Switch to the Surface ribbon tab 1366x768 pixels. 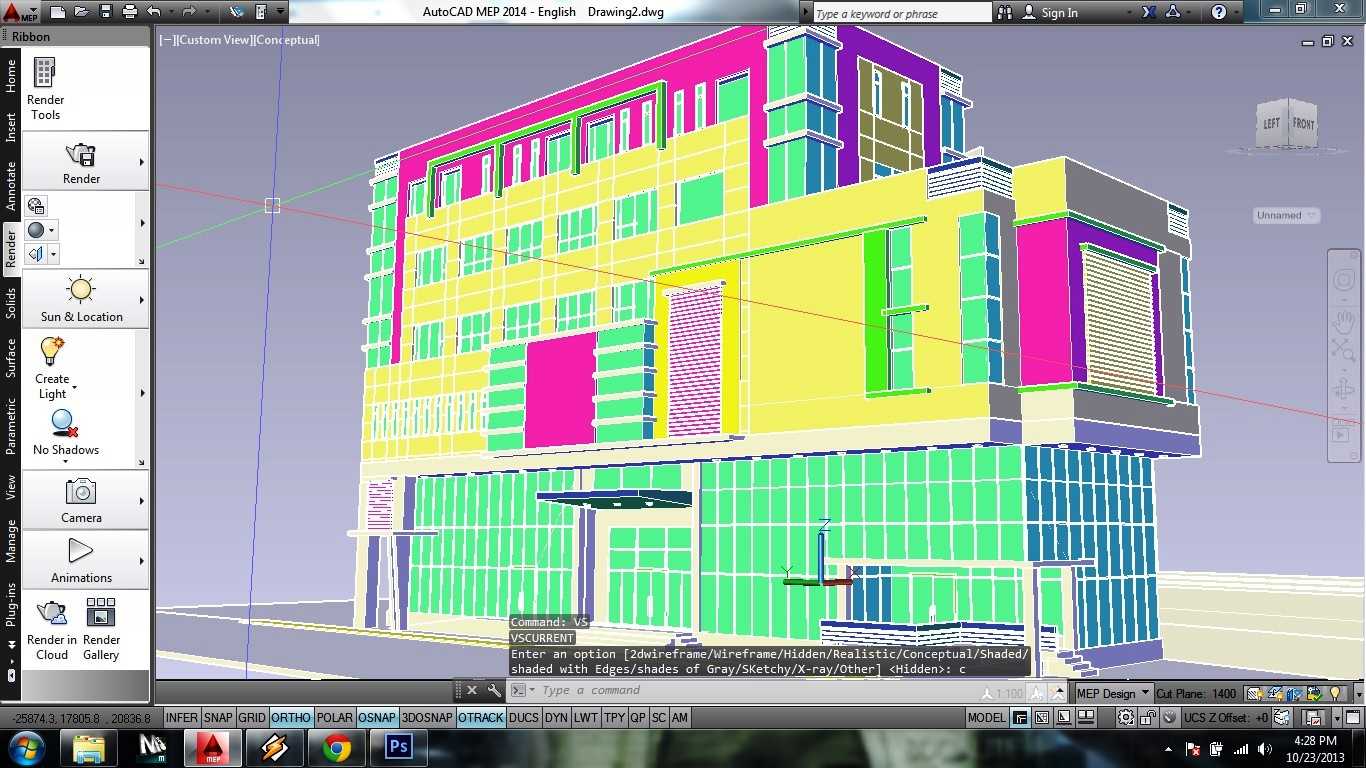11,358
